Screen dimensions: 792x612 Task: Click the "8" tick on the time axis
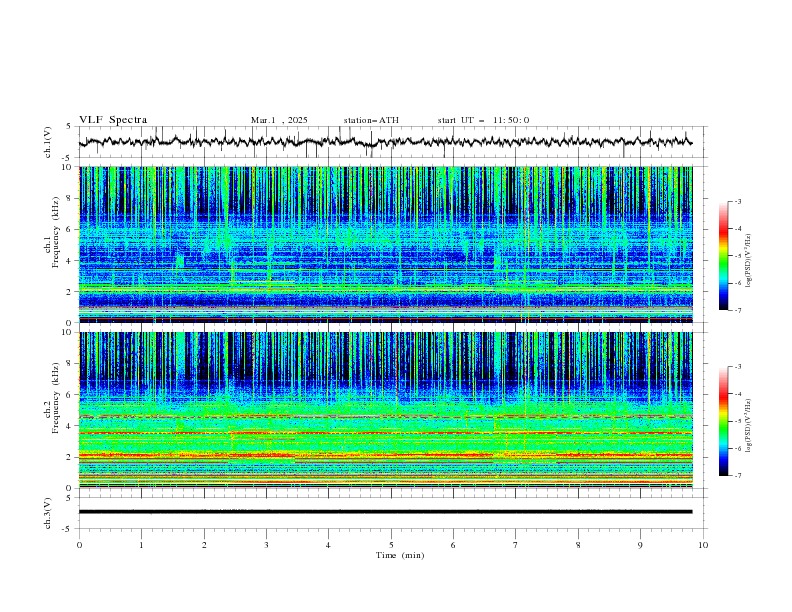click(x=578, y=545)
